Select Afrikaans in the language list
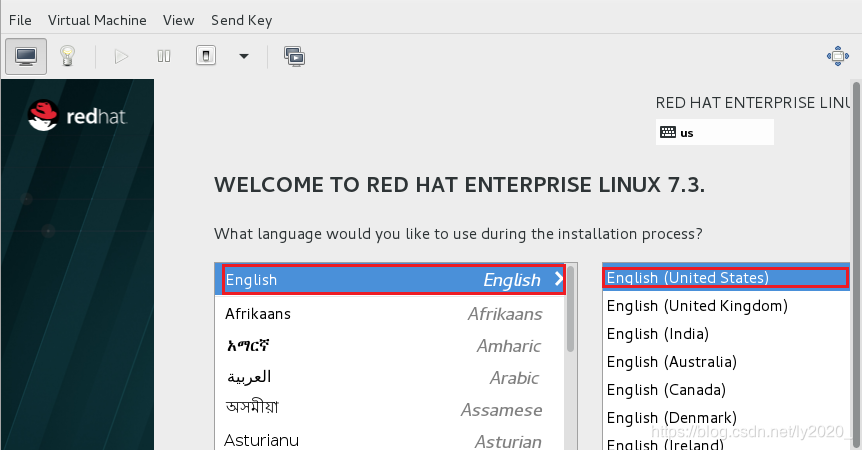Viewport: 862px width, 450px height. tap(390, 314)
